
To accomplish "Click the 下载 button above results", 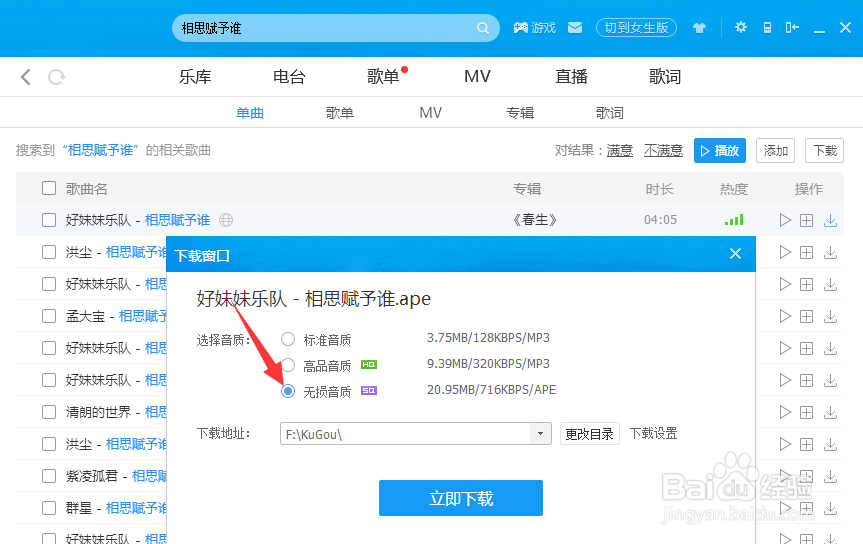I will coord(824,150).
